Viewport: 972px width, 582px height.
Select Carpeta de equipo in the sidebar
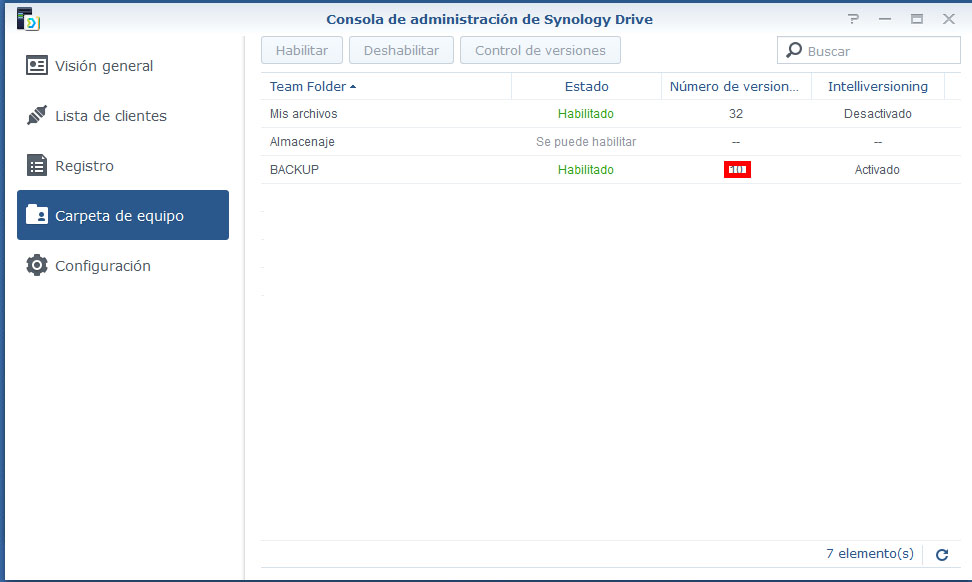[x=123, y=215]
